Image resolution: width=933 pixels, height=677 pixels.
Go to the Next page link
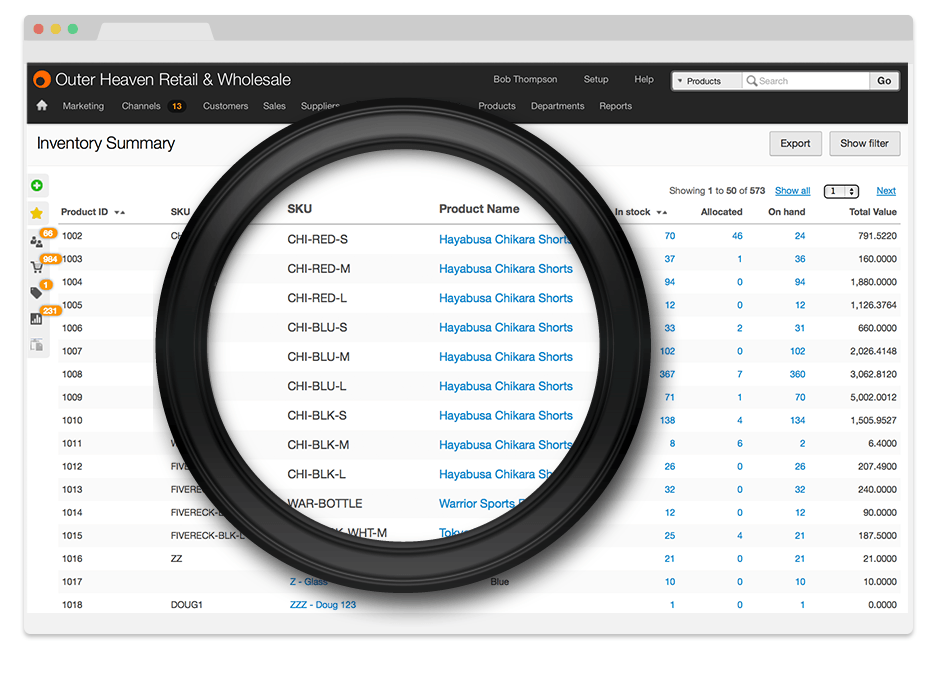click(x=886, y=191)
